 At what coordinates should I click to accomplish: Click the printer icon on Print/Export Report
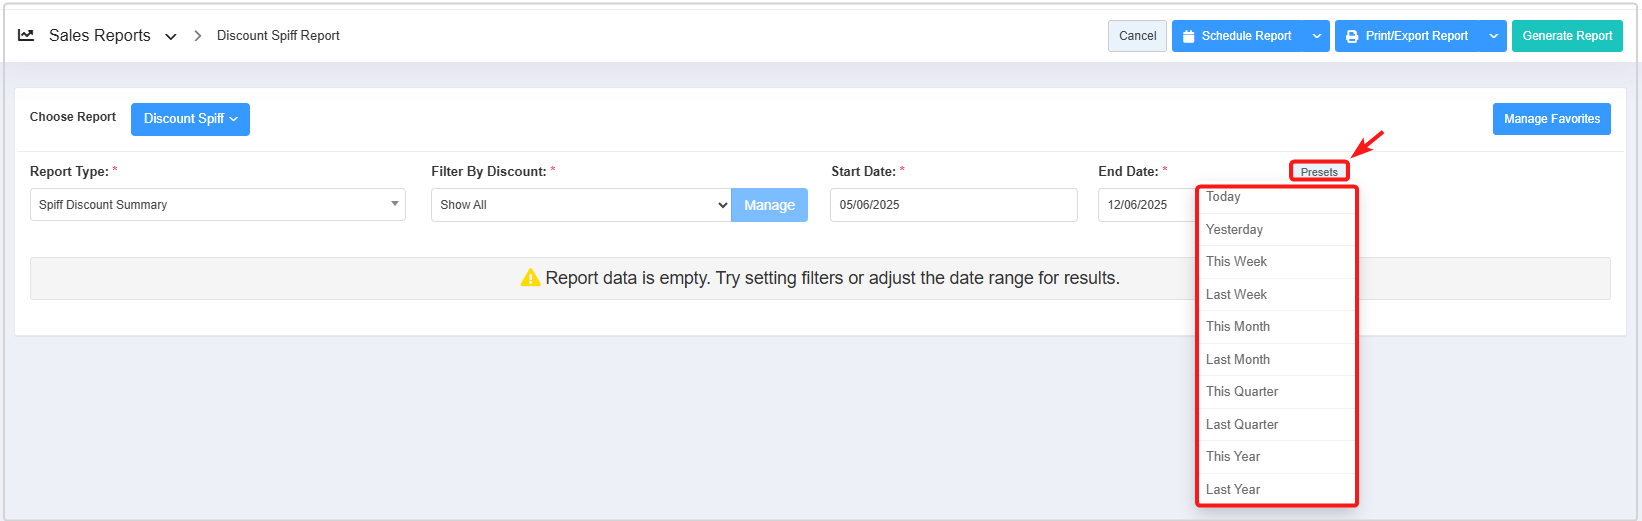[x=1352, y=36]
